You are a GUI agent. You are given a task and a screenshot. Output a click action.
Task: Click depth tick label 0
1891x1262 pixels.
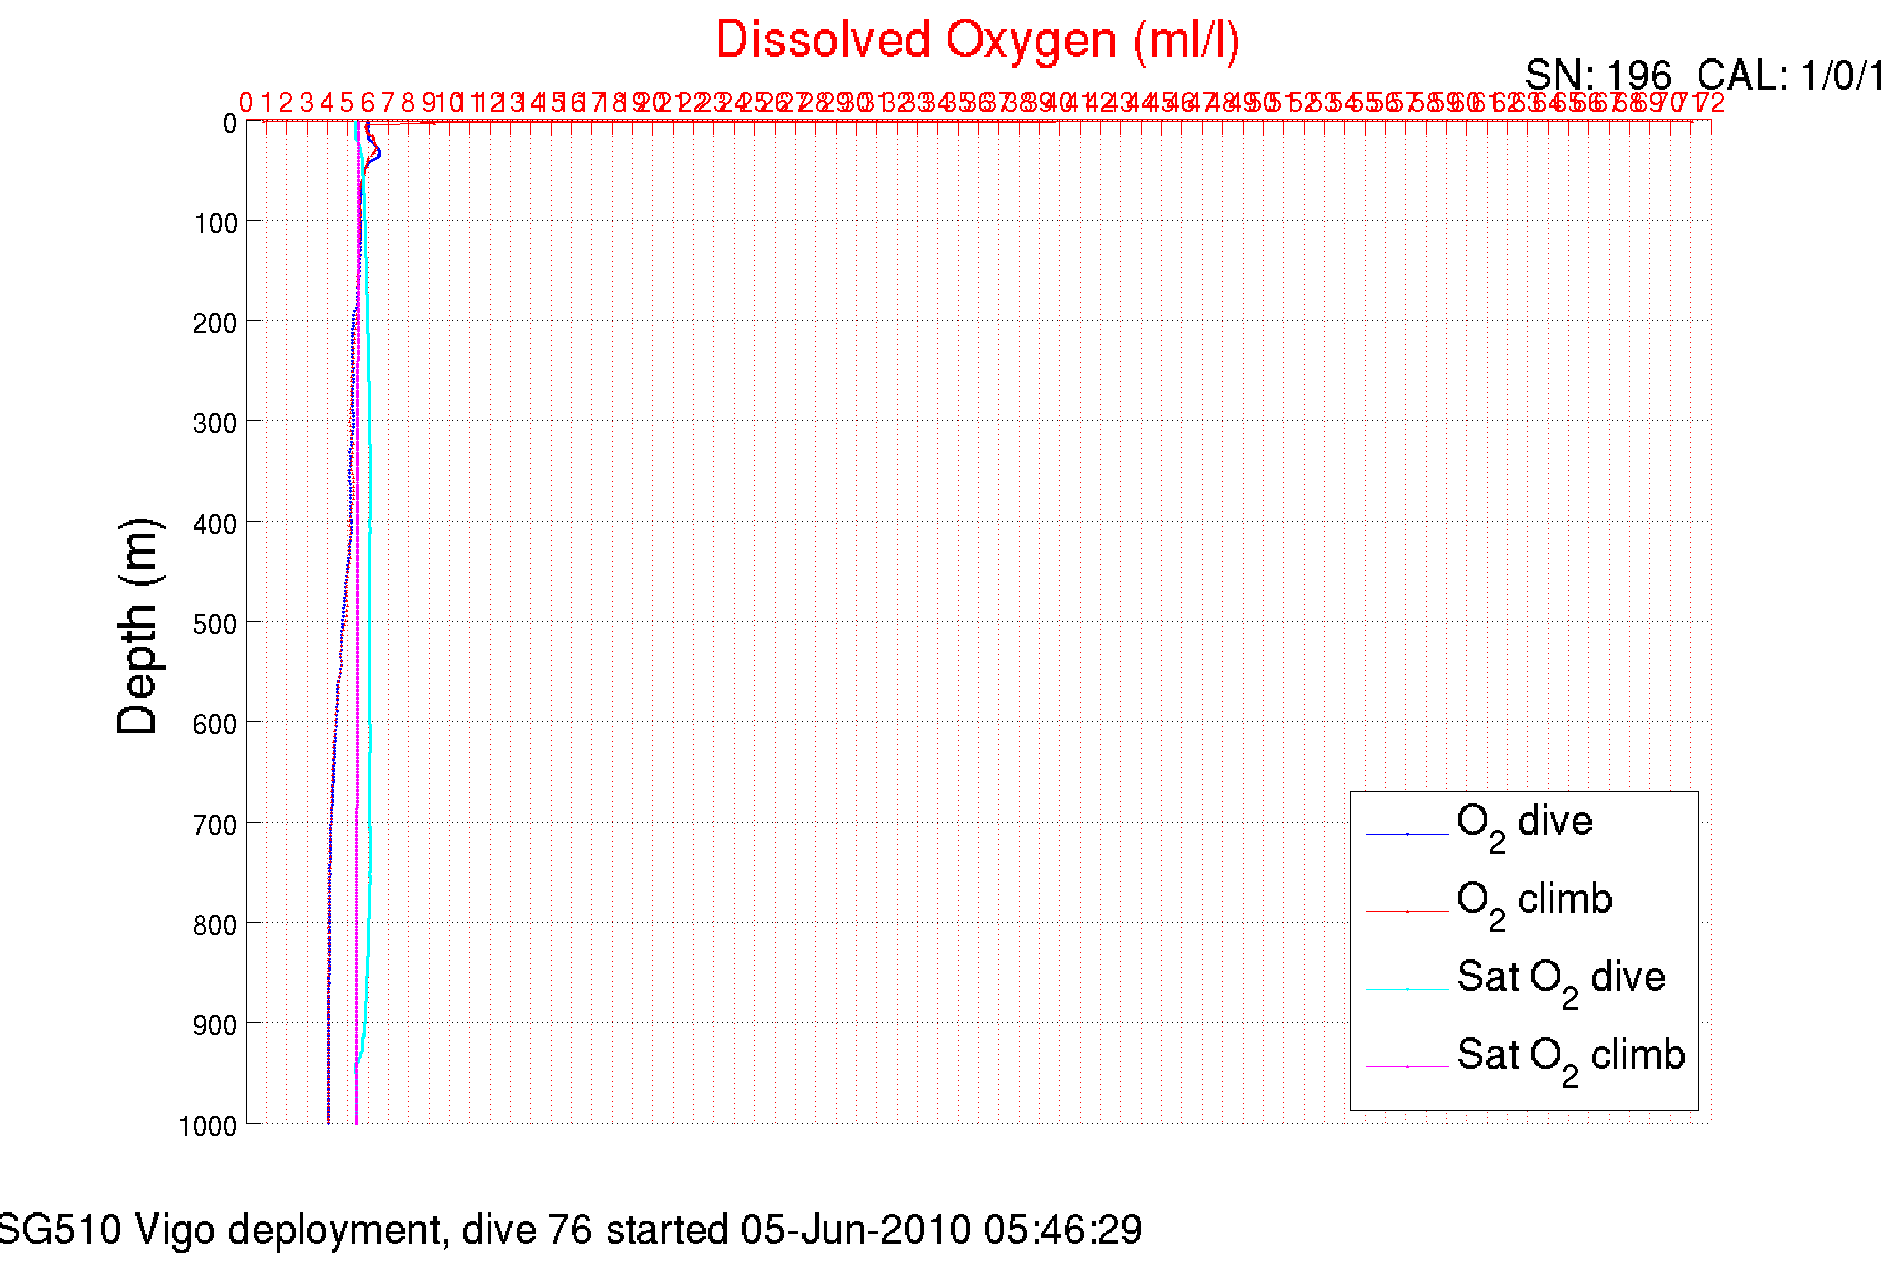pyautogui.click(x=230, y=124)
